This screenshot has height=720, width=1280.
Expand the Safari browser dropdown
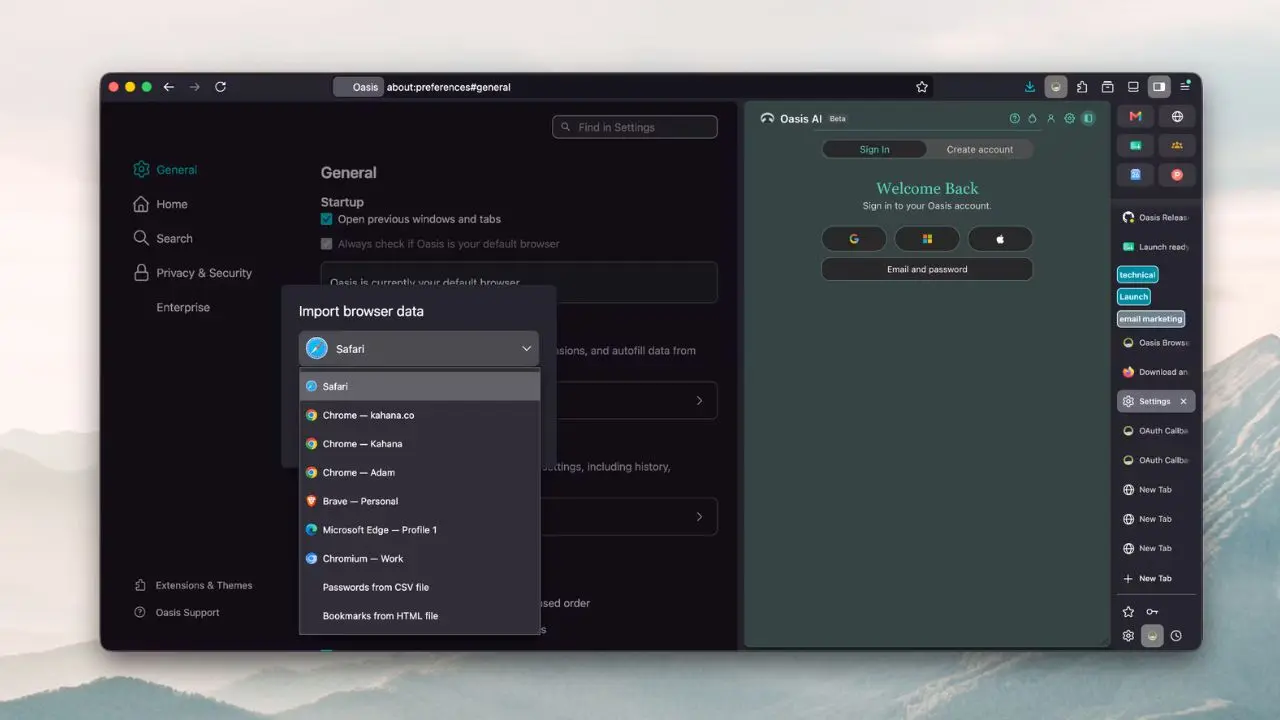(419, 349)
